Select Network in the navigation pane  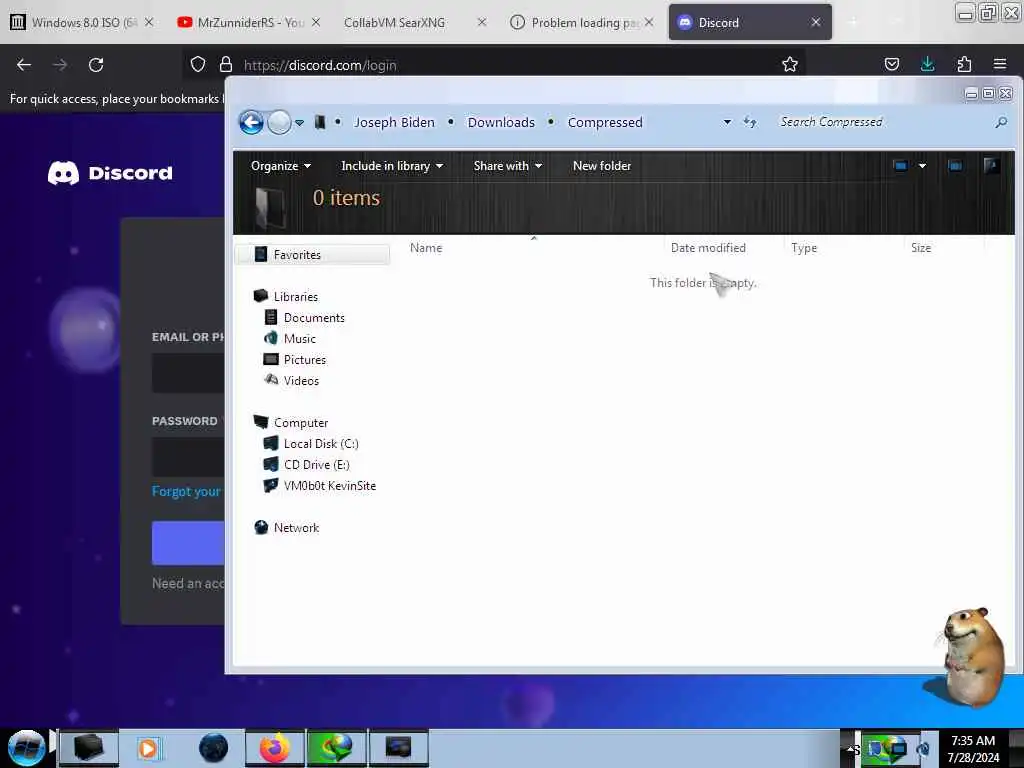[x=296, y=528]
